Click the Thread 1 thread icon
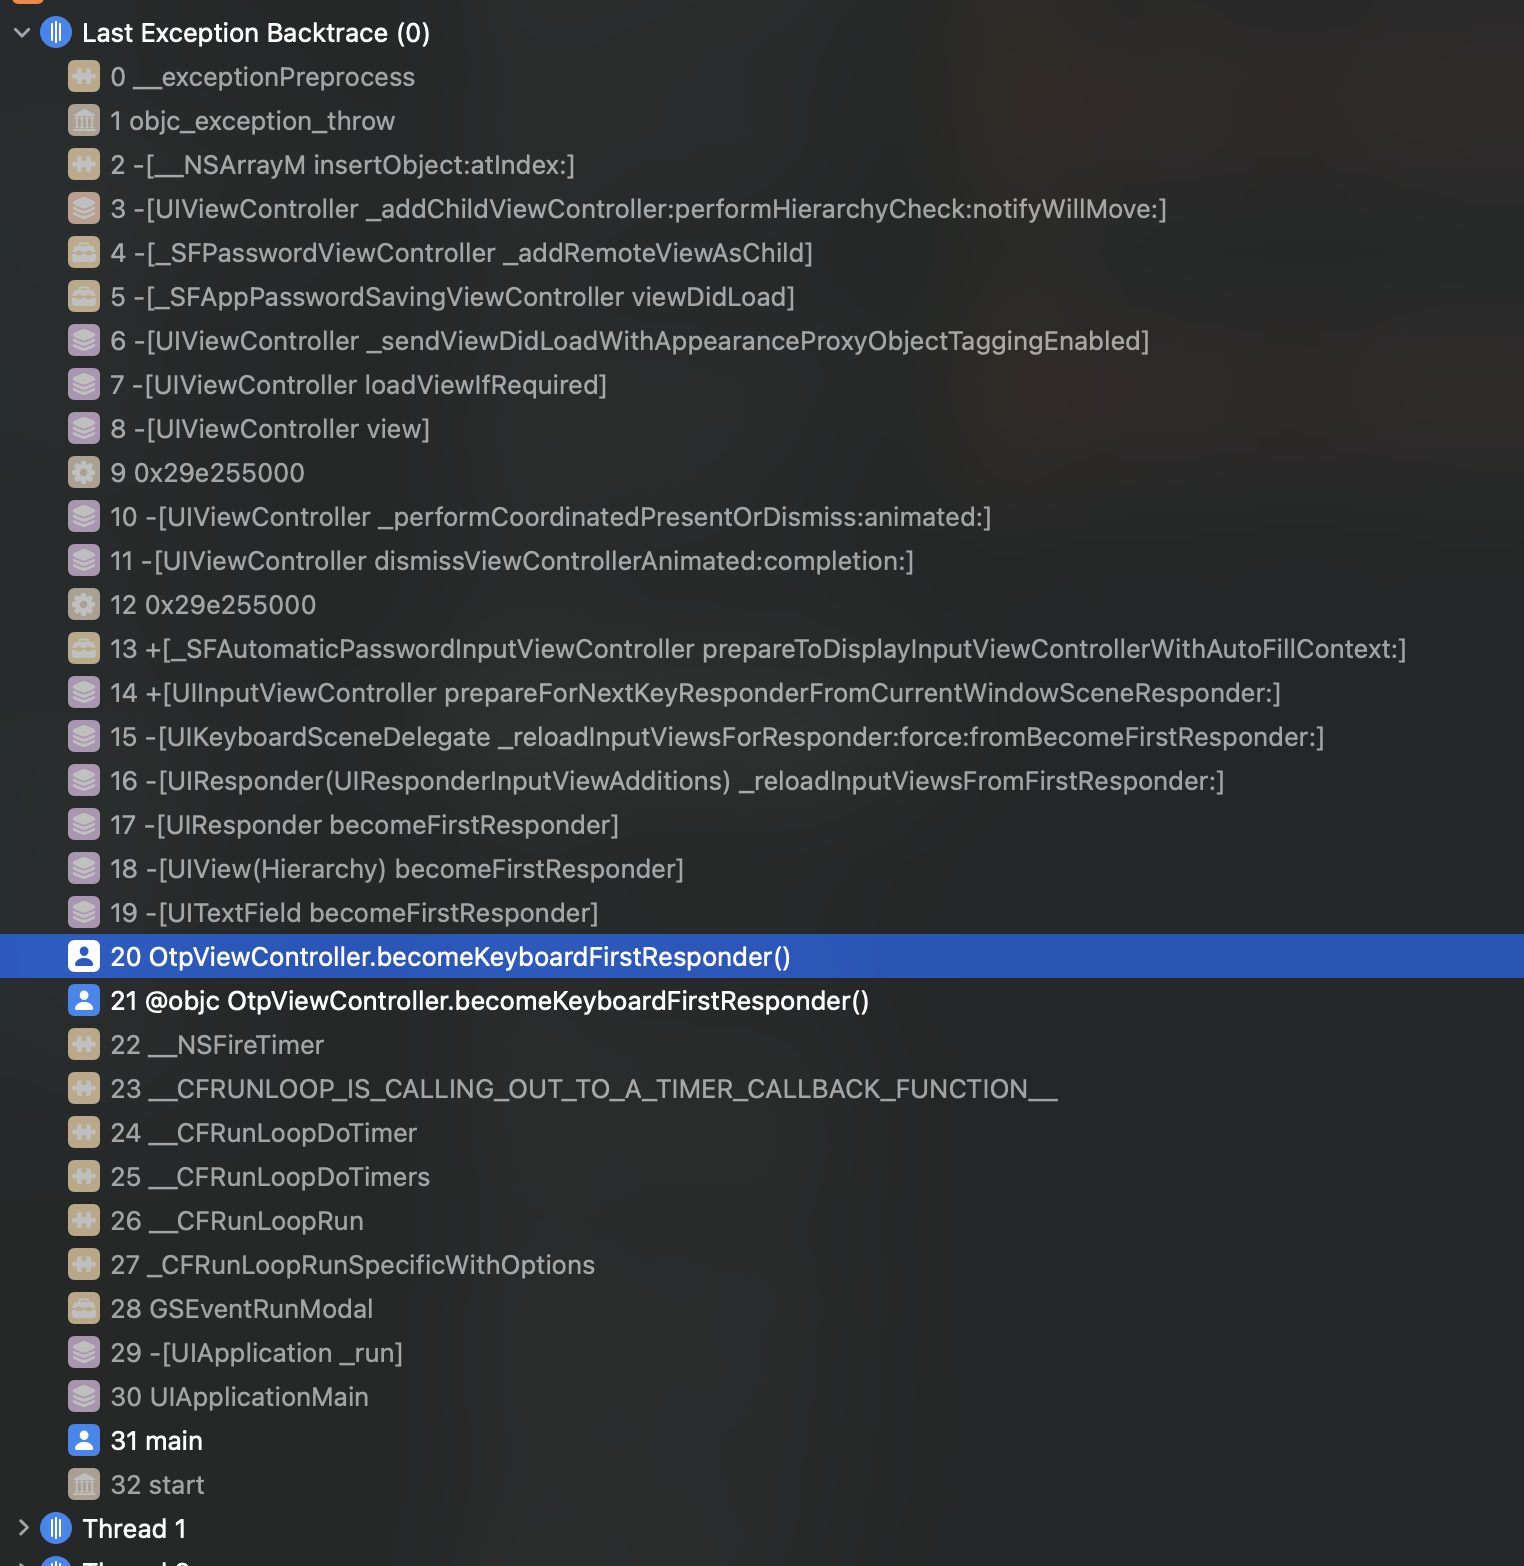Screen dimensions: 1524x1566 56,1528
